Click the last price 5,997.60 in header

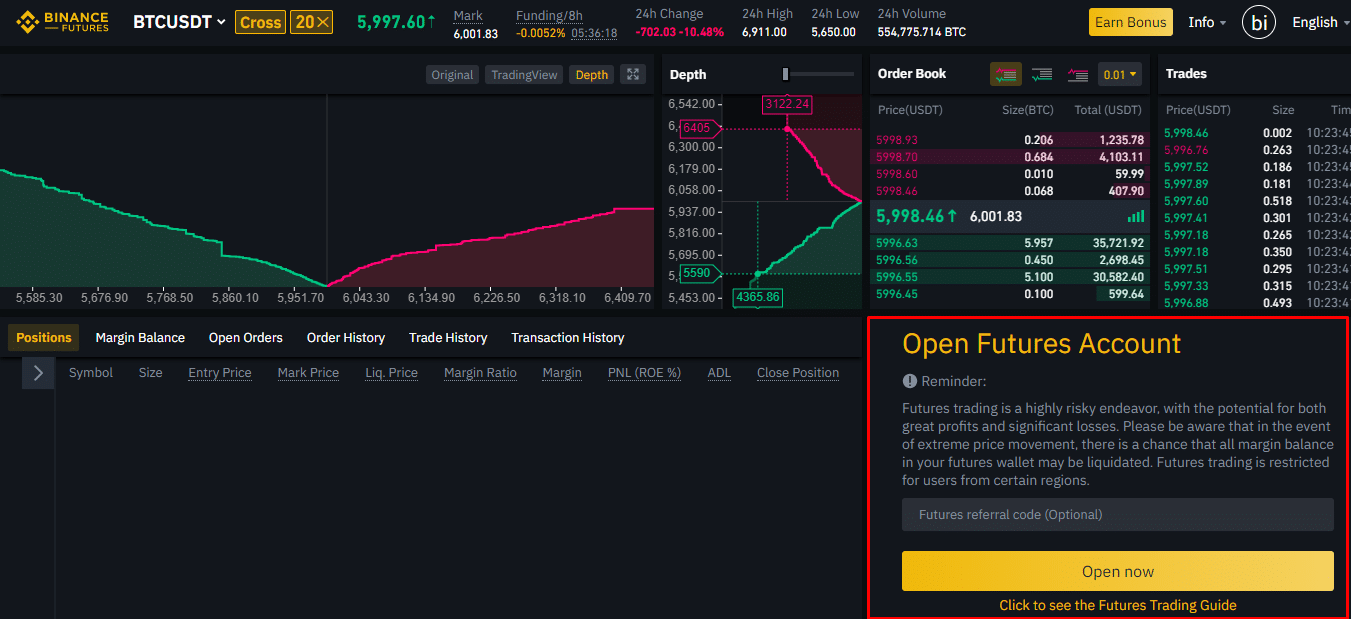(x=396, y=22)
